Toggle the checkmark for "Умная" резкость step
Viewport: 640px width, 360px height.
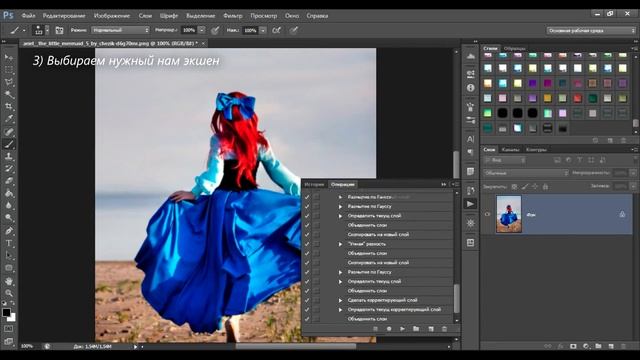pos(307,244)
